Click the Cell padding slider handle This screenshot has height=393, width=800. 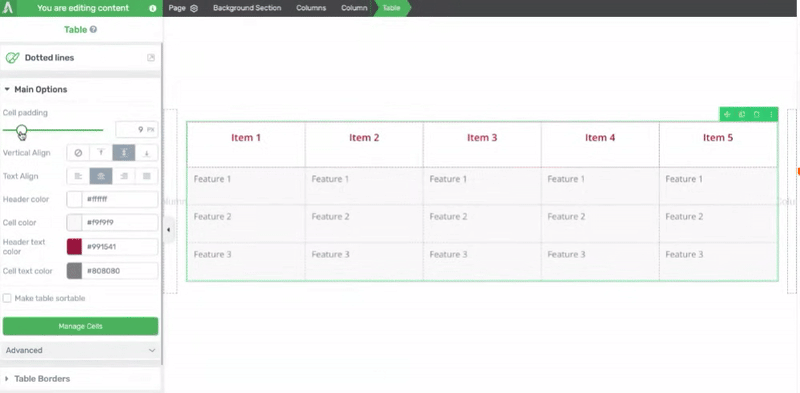click(21, 131)
